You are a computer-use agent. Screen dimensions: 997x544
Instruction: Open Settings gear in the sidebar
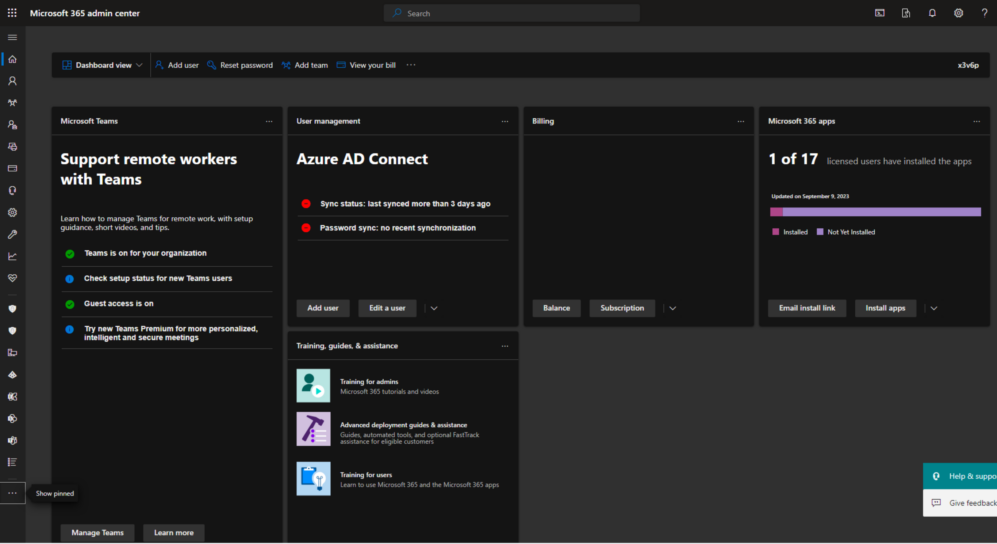pyautogui.click(x=12, y=213)
